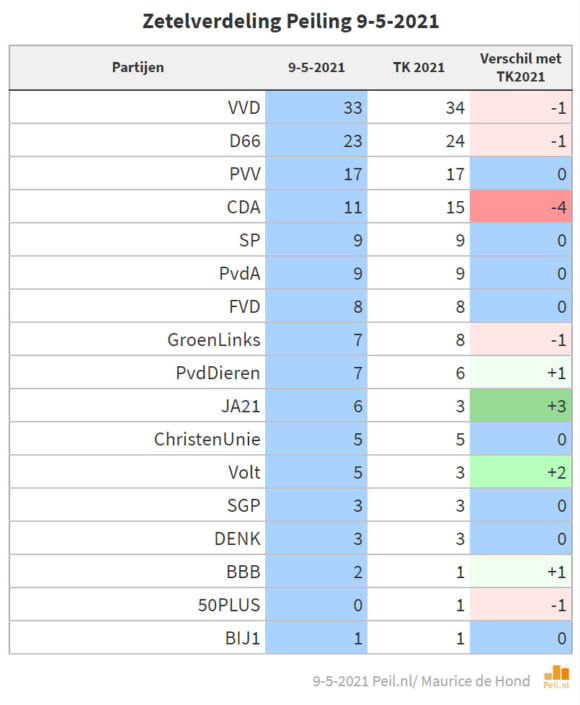Click the GroenLinks party name

coord(214,340)
